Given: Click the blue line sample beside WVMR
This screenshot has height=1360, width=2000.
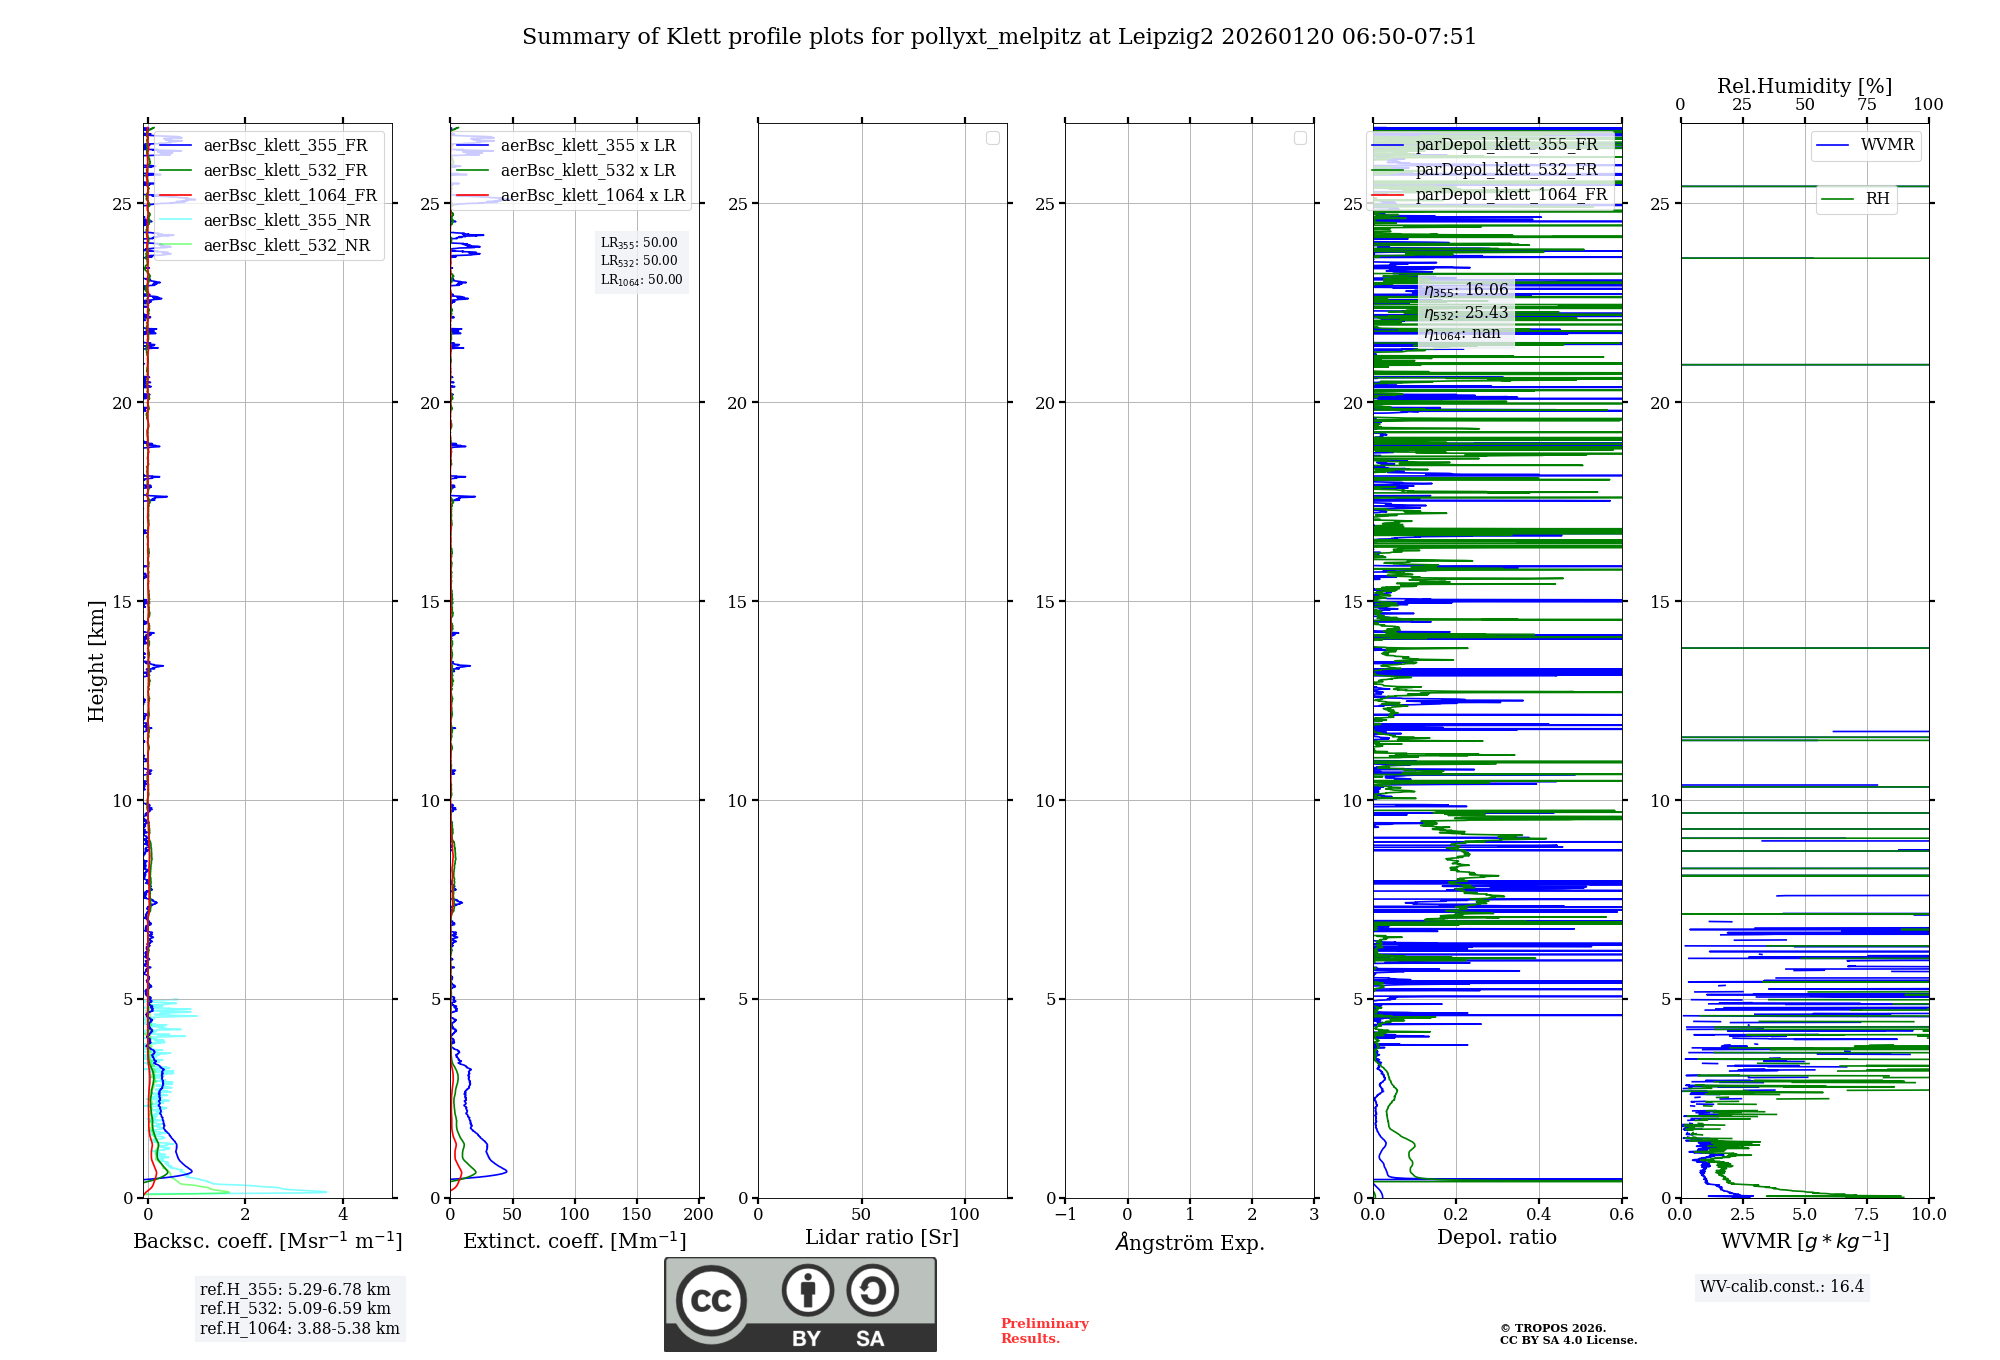Looking at the screenshot, I should [1832, 145].
